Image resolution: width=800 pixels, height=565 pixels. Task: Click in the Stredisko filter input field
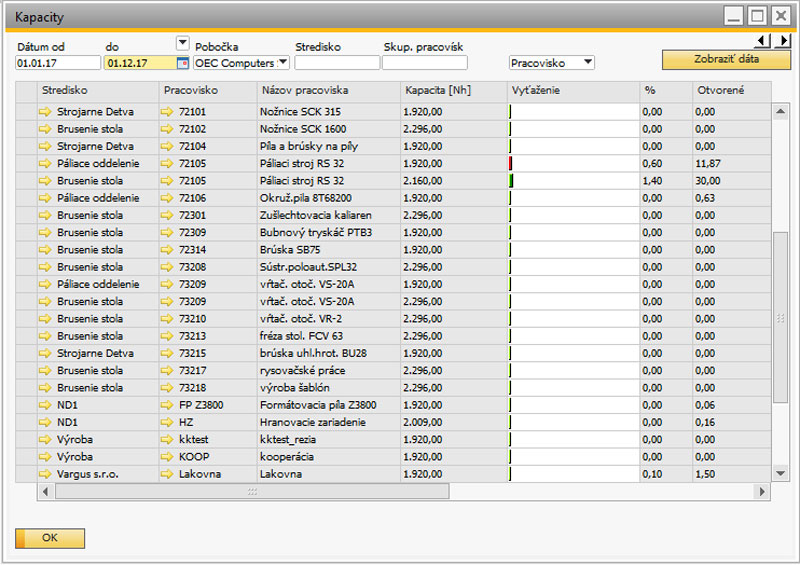(x=336, y=63)
